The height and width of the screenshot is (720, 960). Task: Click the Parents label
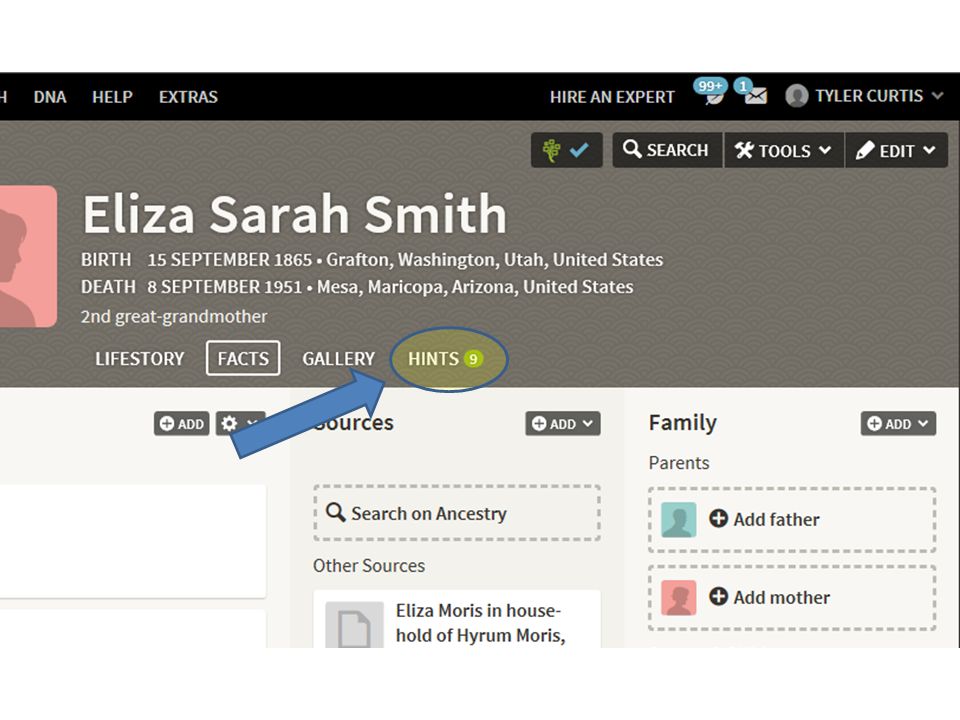(x=679, y=463)
